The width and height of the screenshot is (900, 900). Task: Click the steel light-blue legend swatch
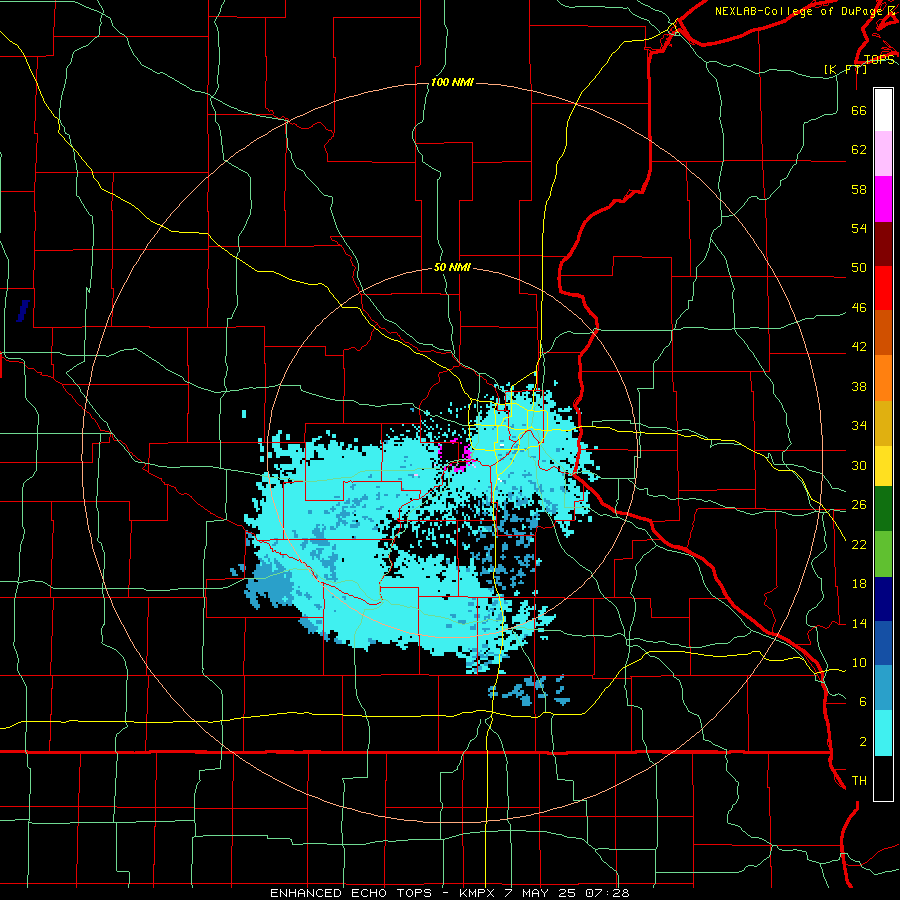(x=883, y=688)
